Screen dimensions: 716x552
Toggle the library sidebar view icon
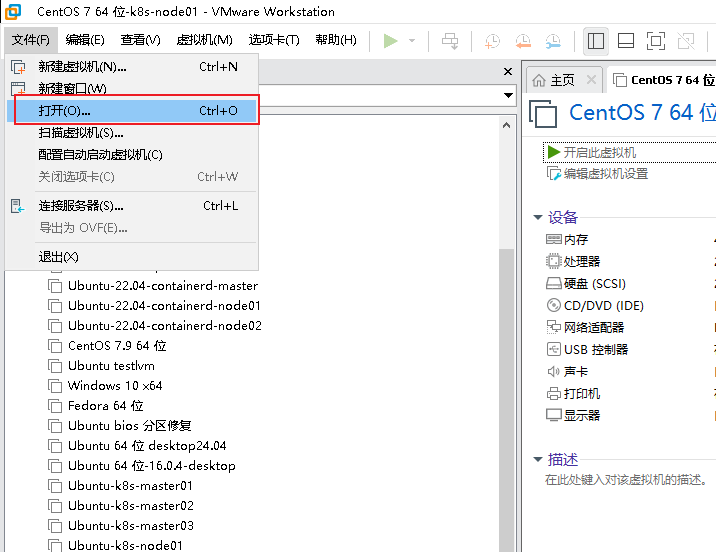[596, 41]
